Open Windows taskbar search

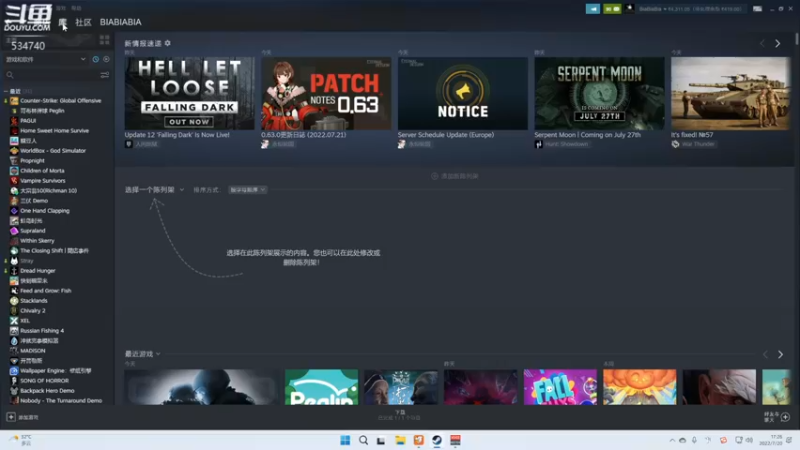363,440
